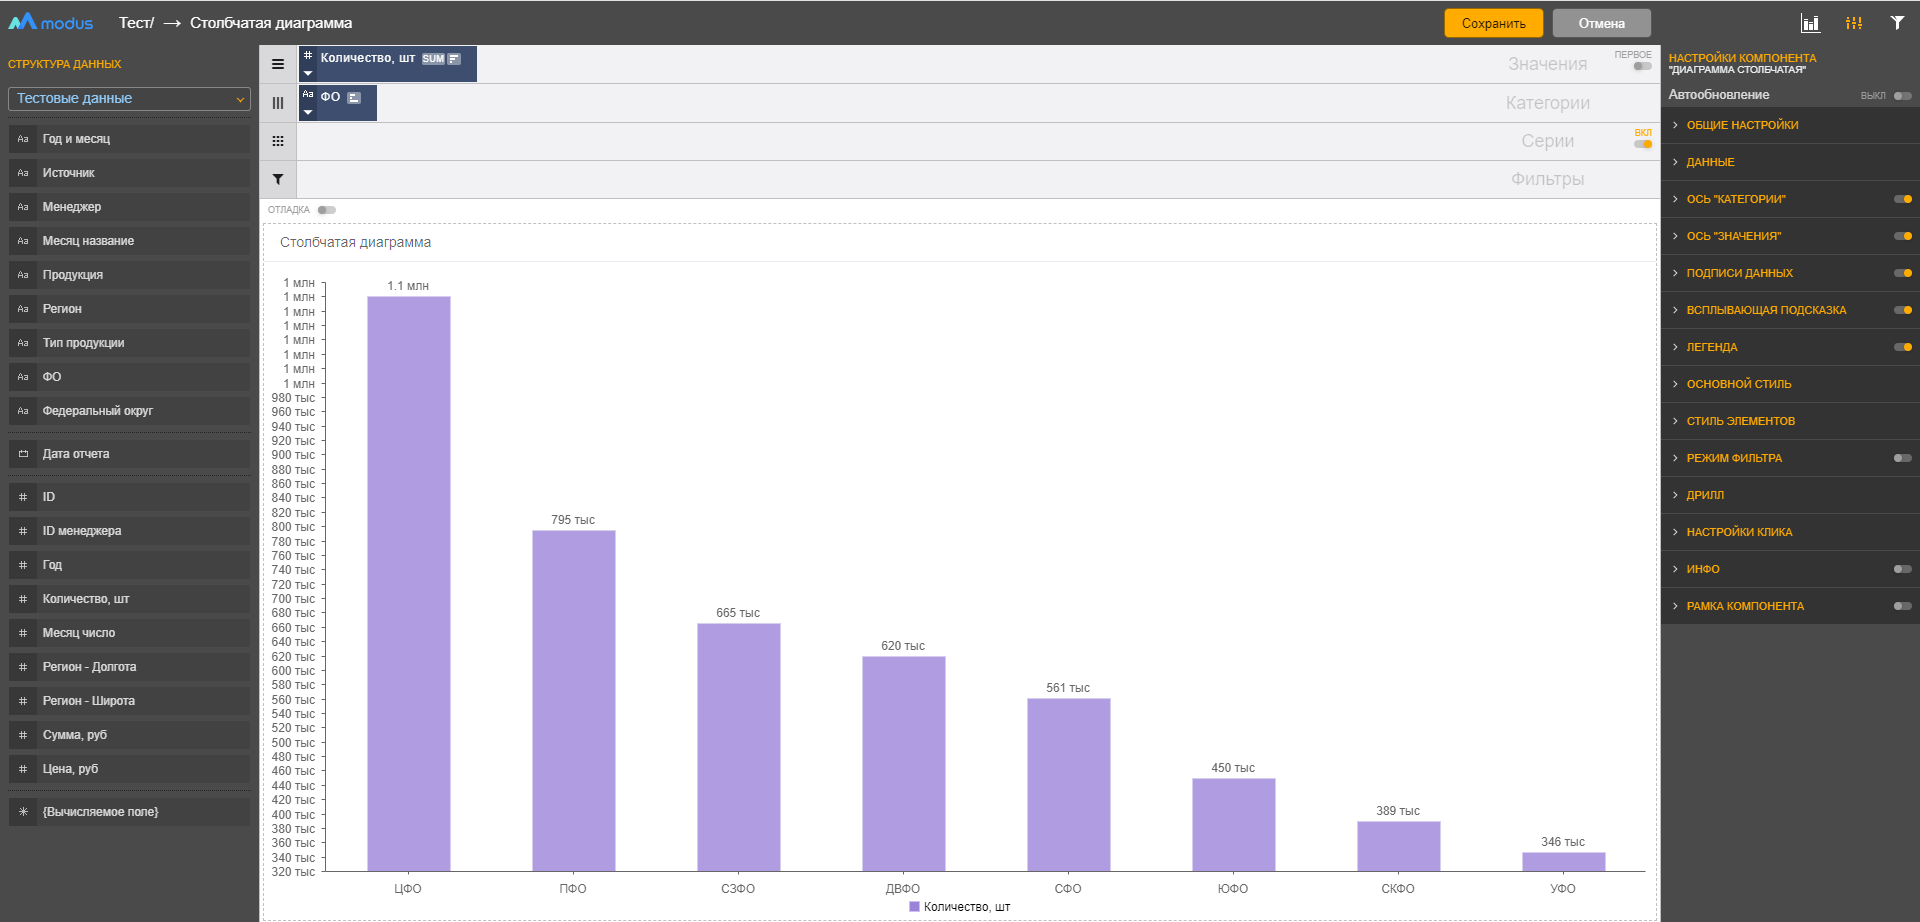Click the orange settings sliders icon
The height and width of the screenshot is (922, 1920).
(1854, 23)
